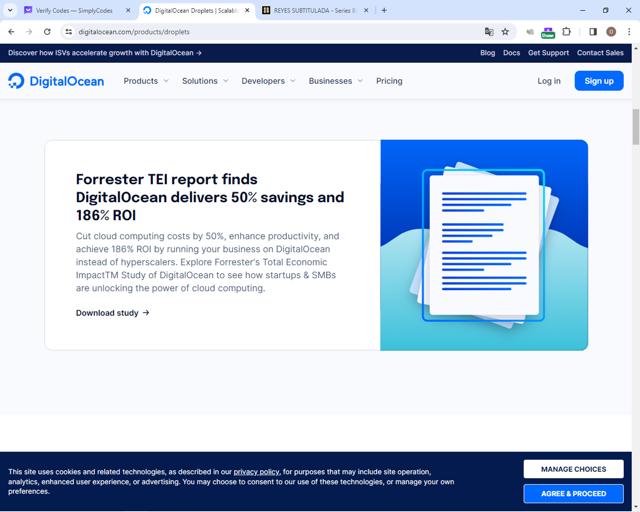Open the Docs link
Screen dimensions: 640x512
click(511, 53)
